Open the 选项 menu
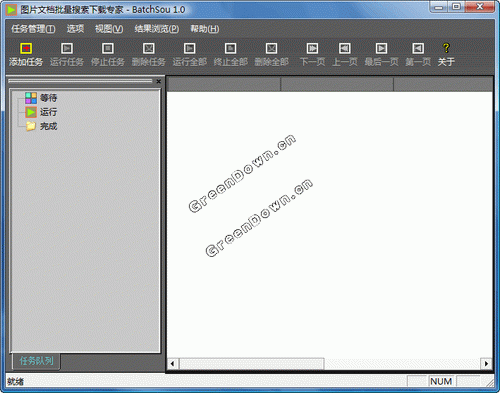 tap(75, 29)
